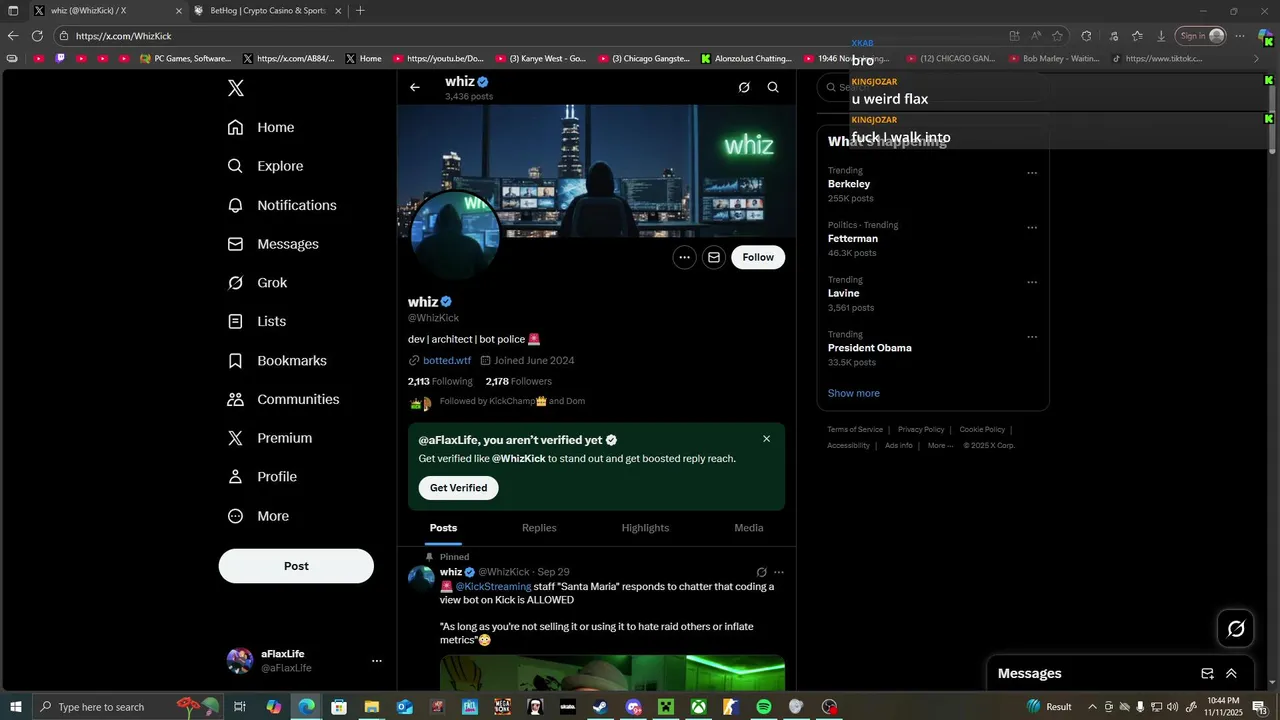This screenshot has height=720, width=1280.
Task: Open Explore in X sidebar
Action: pyautogui.click(x=265, y=166)
